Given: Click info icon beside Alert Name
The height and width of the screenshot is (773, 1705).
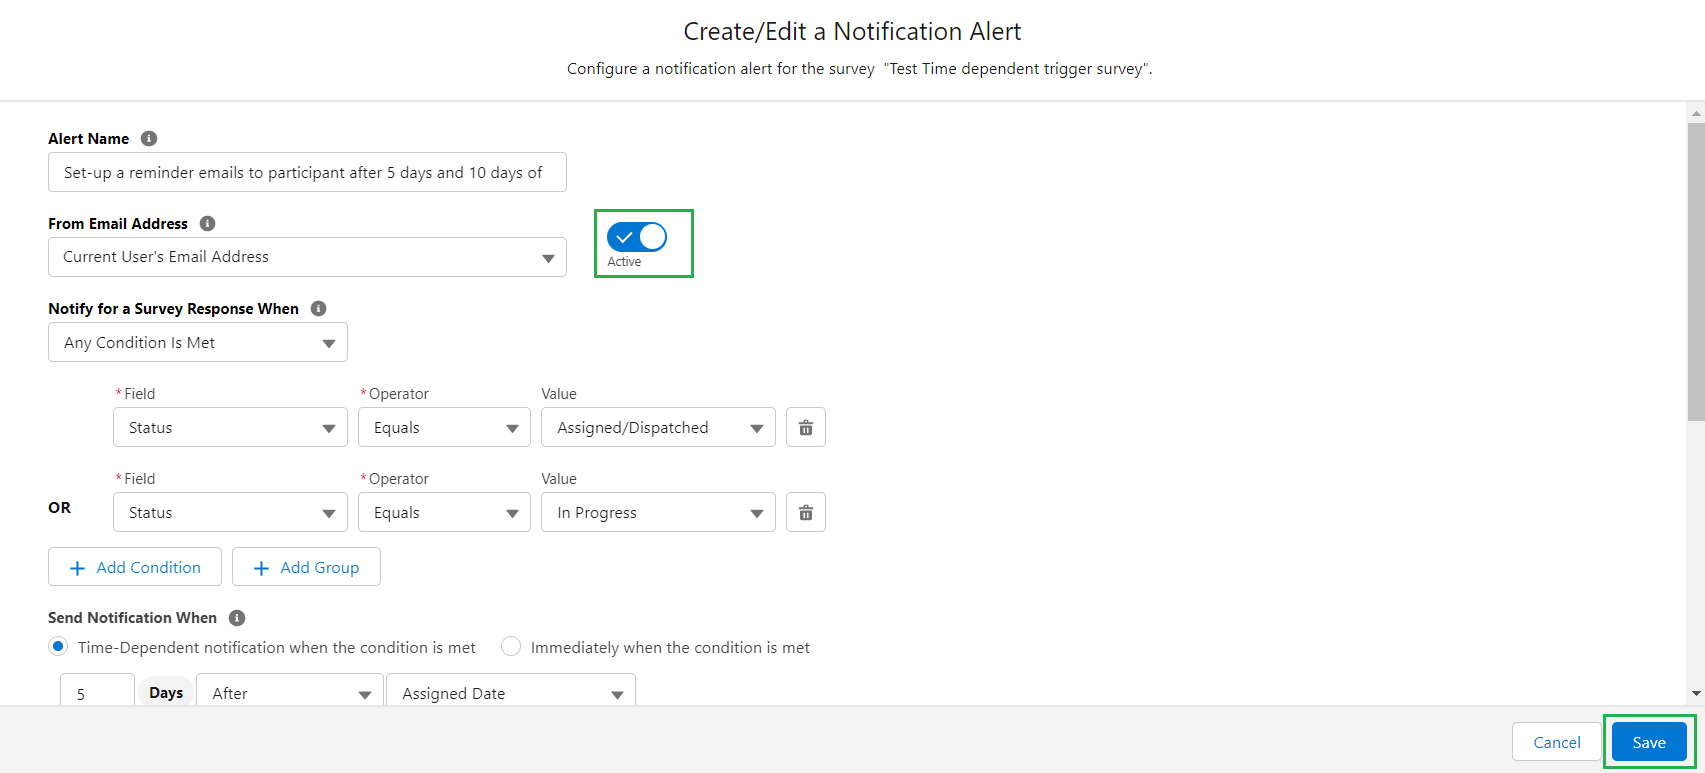Looking at the screenshot, I should click(149, 139).
